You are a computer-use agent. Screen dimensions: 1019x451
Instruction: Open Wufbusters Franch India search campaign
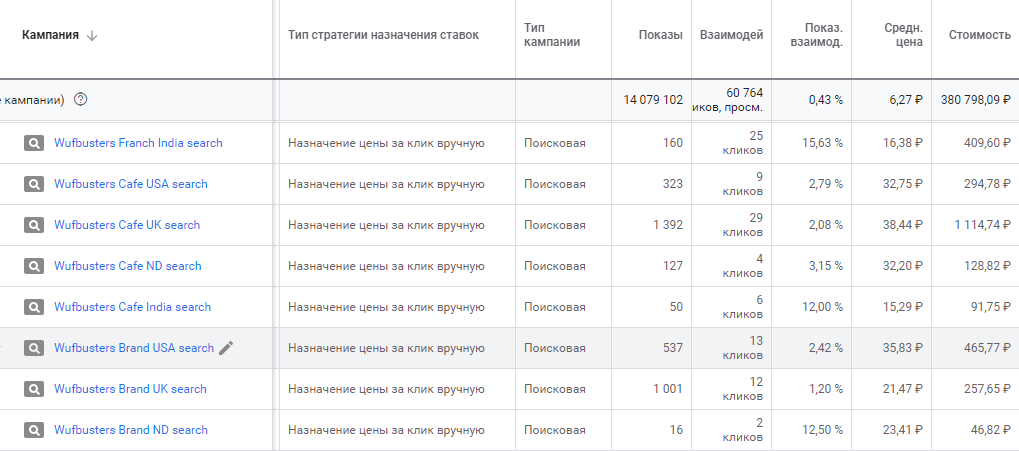pos(138,143)
